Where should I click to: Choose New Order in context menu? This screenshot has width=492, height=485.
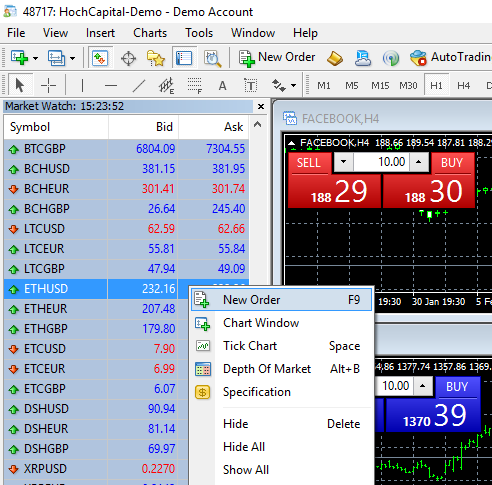281,300
